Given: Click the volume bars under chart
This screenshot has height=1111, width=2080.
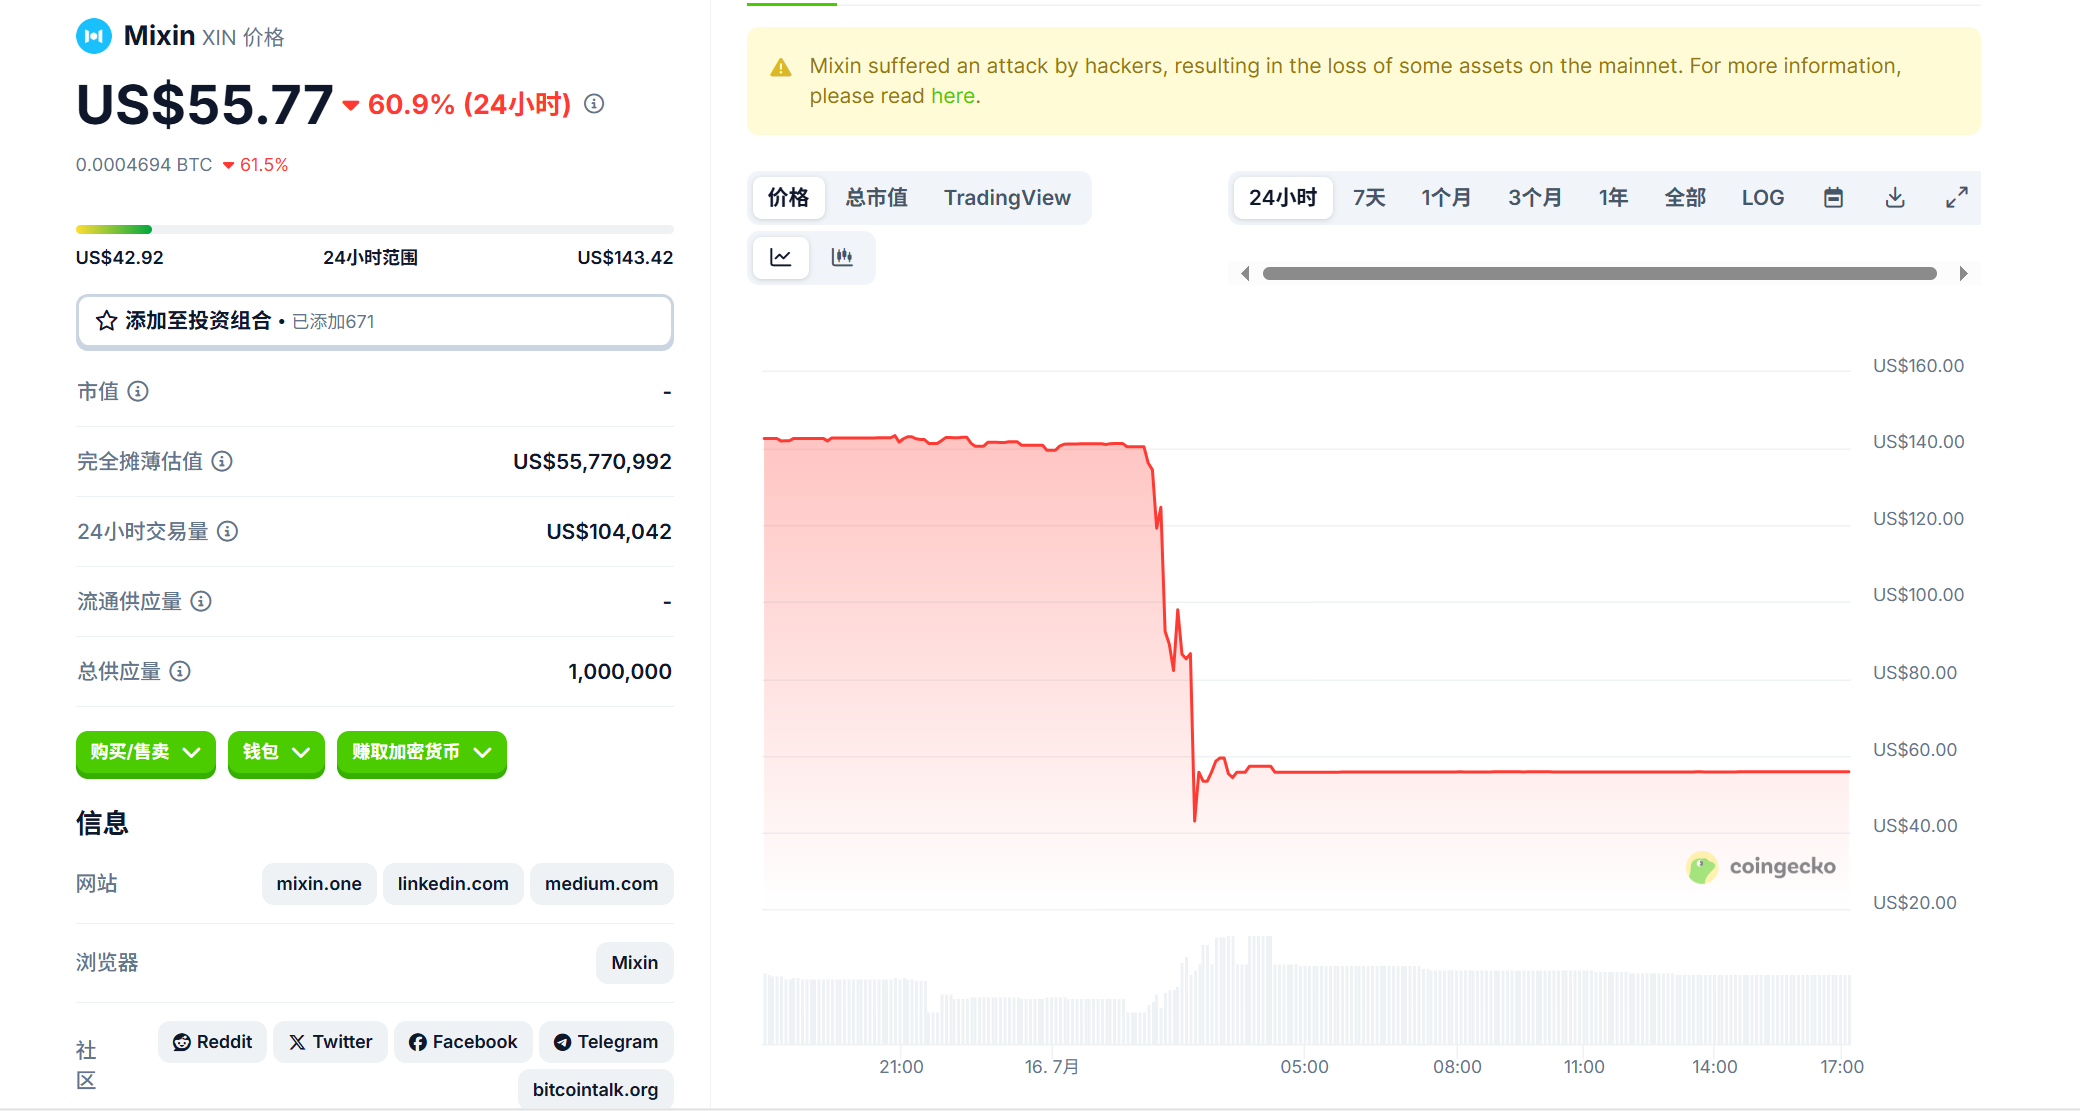Looking at the screenshot, I should pyautogui.click(x=1306, y=990).
